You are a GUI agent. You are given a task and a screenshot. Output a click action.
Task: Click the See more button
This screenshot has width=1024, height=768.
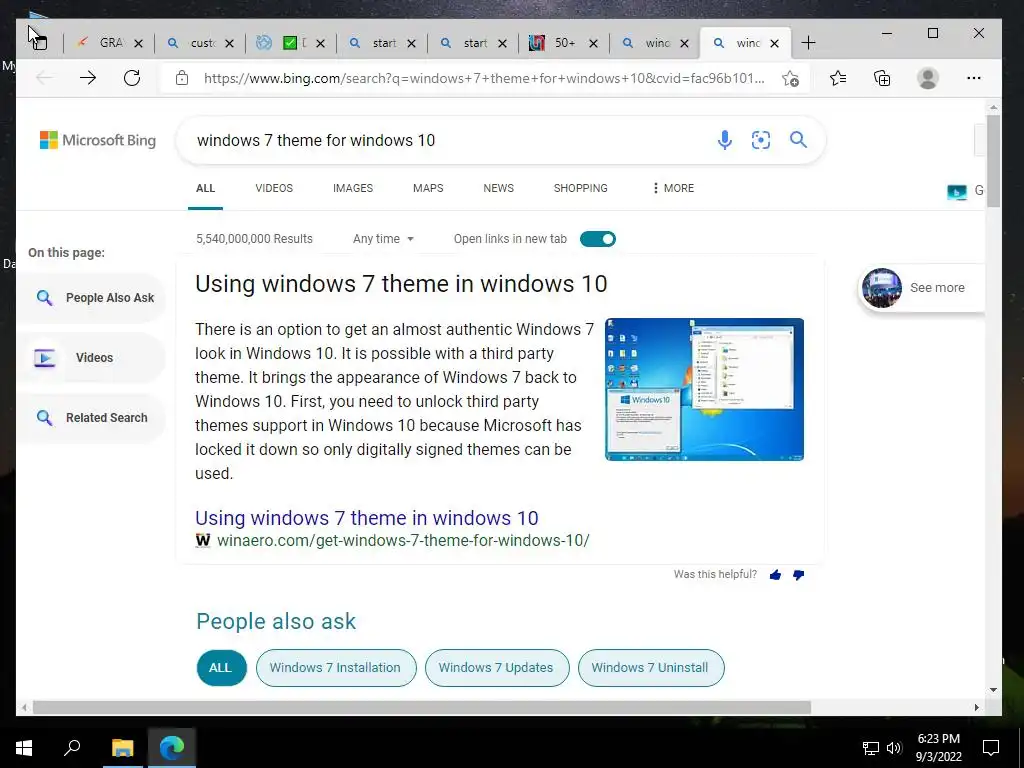(921, 288)
